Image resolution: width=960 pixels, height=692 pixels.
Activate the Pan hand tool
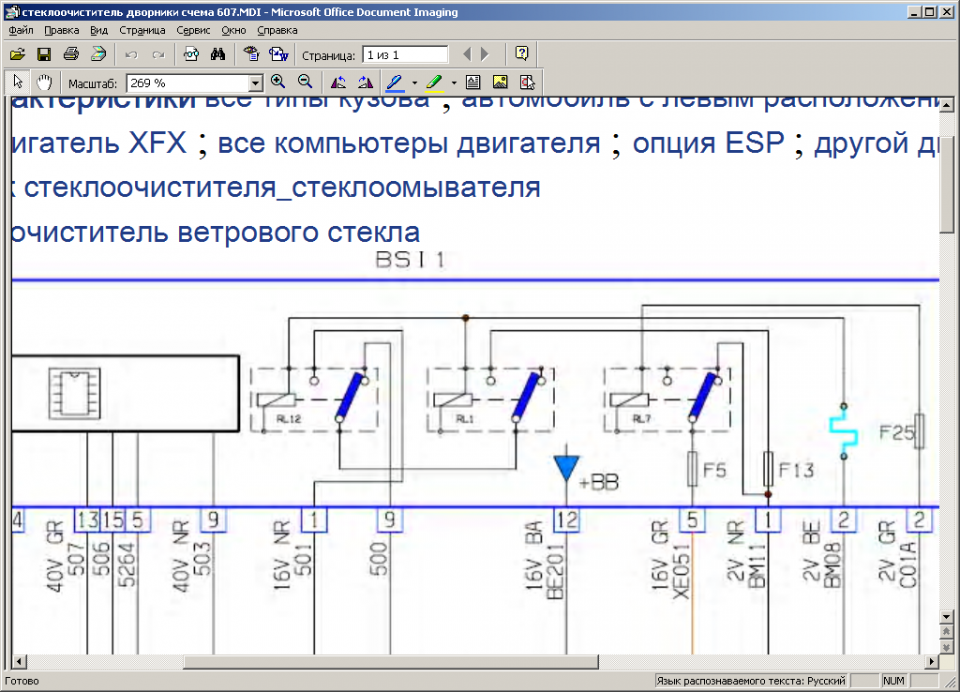coord(44,81)
